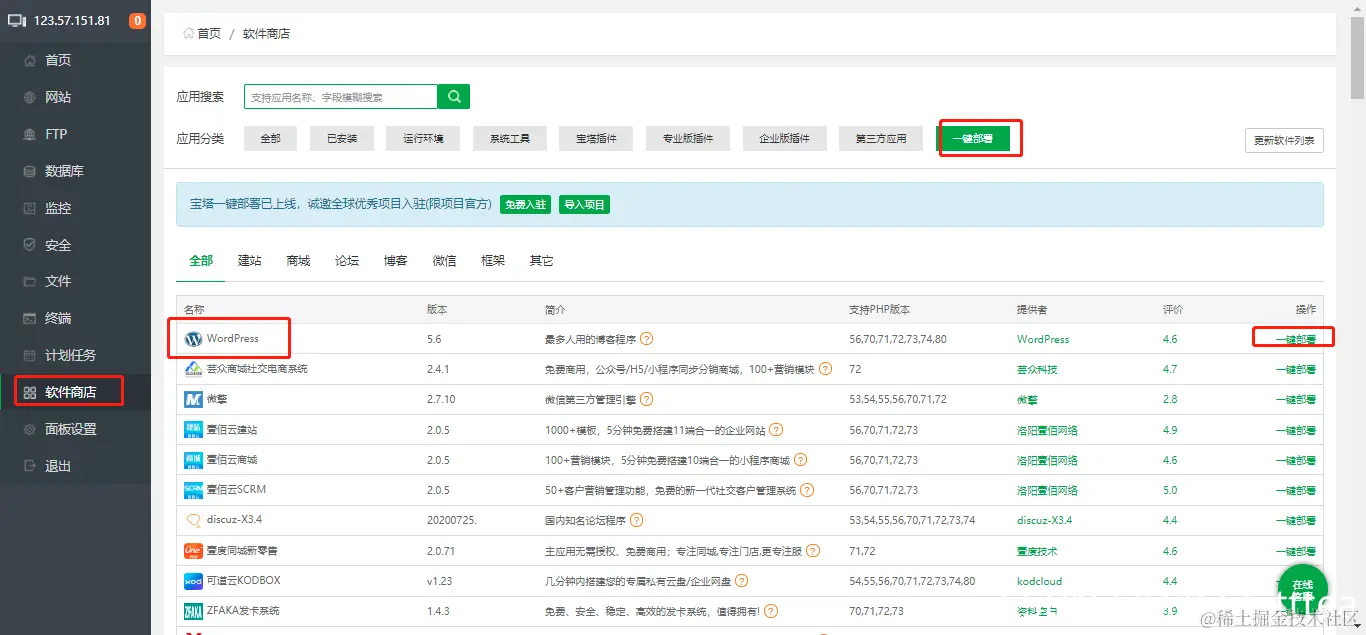Switch to the 论坛 tab
The width and height of the screenshot is (1366, 635).
[x=347, y=261]
